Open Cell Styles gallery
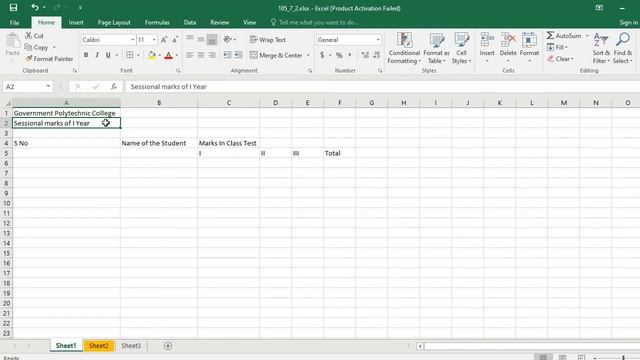Viewport: 640px width, 360px height. coord(462,48)
